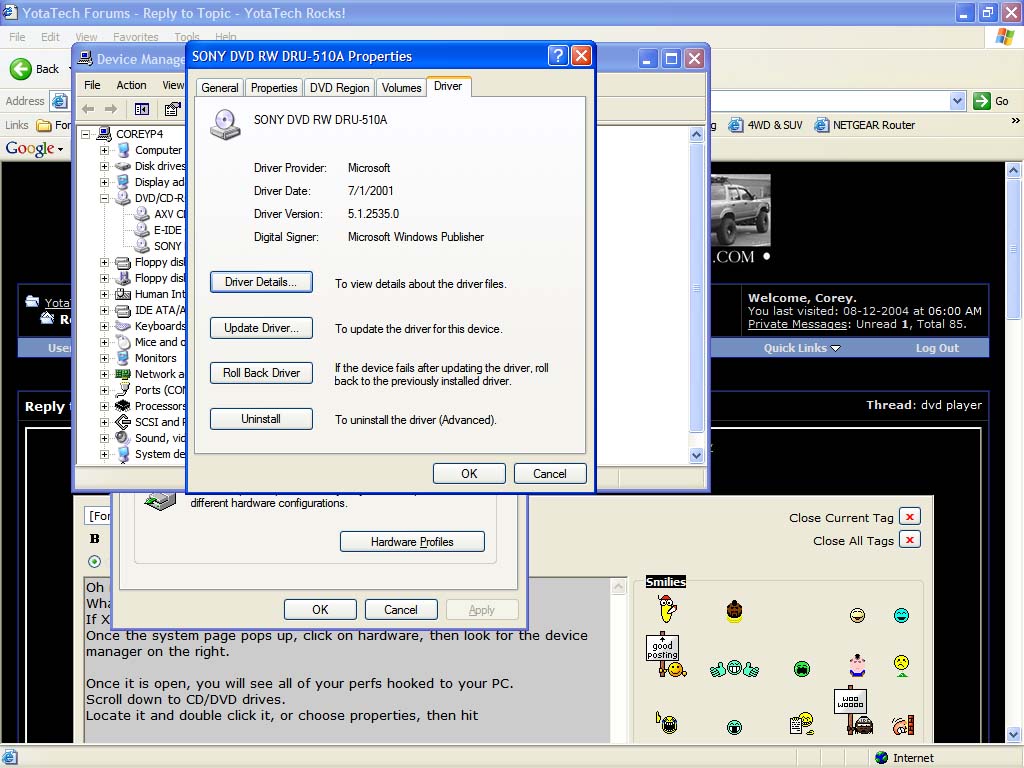Click the green Go arrow button
The width and height of the screenshot is (1024, 768).
click(982, 101)
